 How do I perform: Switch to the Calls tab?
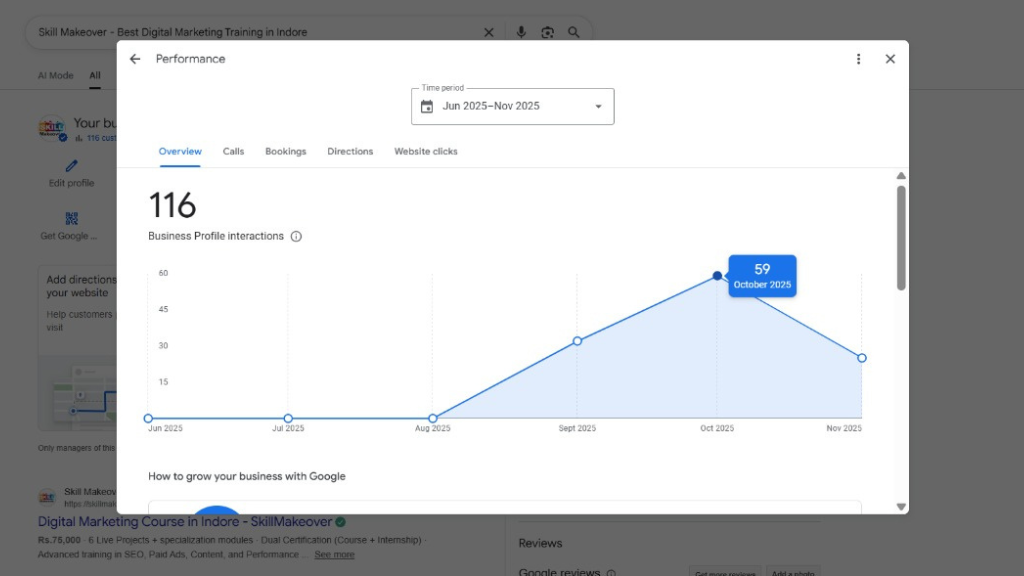[x=233, y=152]
